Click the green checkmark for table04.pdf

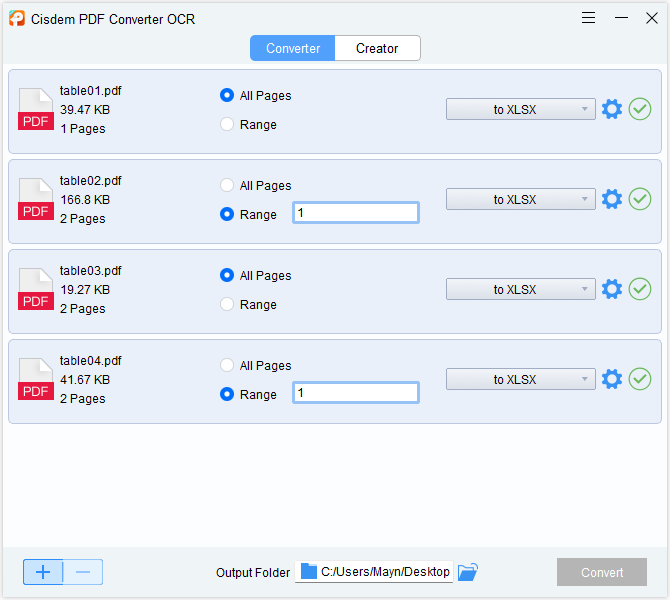[x=640, y=379]
